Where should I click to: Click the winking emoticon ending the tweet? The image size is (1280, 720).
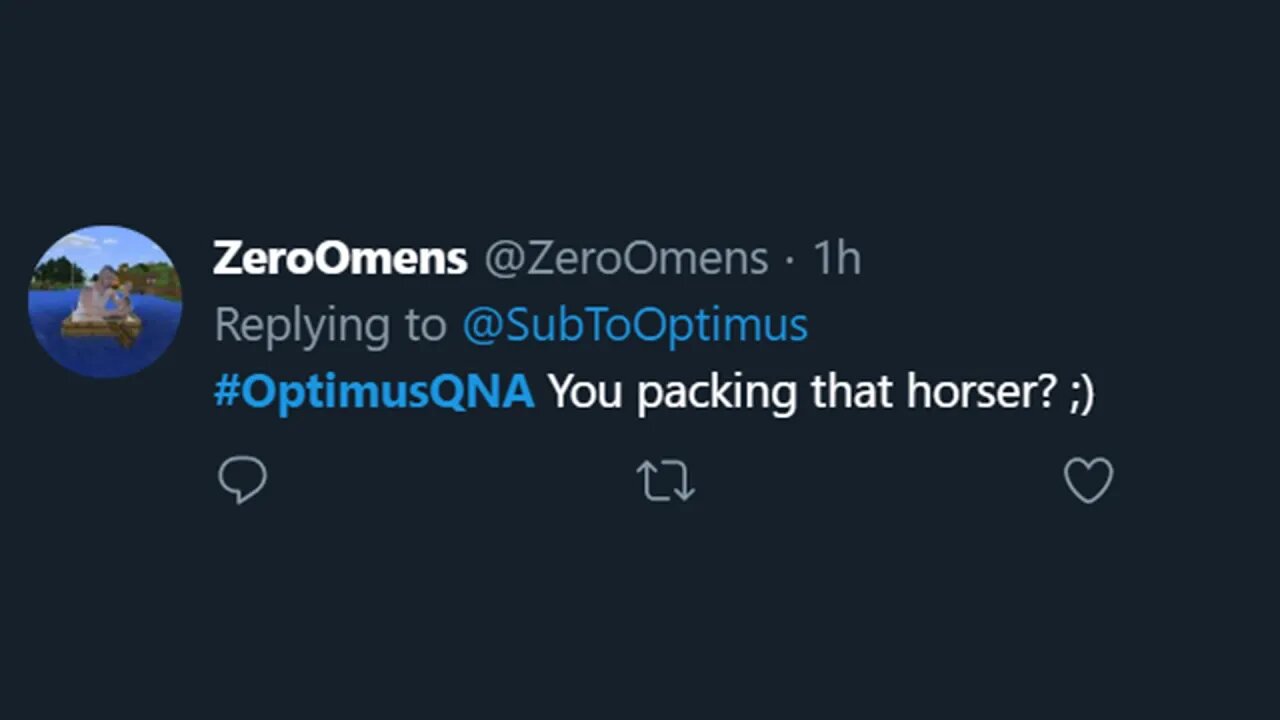point(1082,392)
